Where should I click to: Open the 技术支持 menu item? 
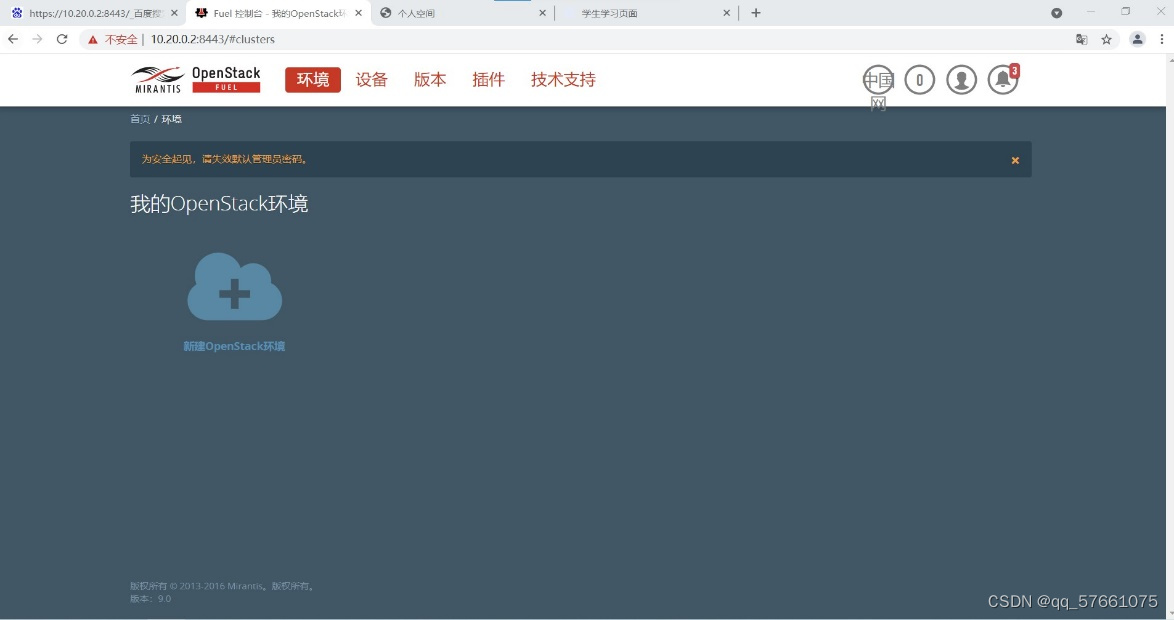click(x=562, y=79)
